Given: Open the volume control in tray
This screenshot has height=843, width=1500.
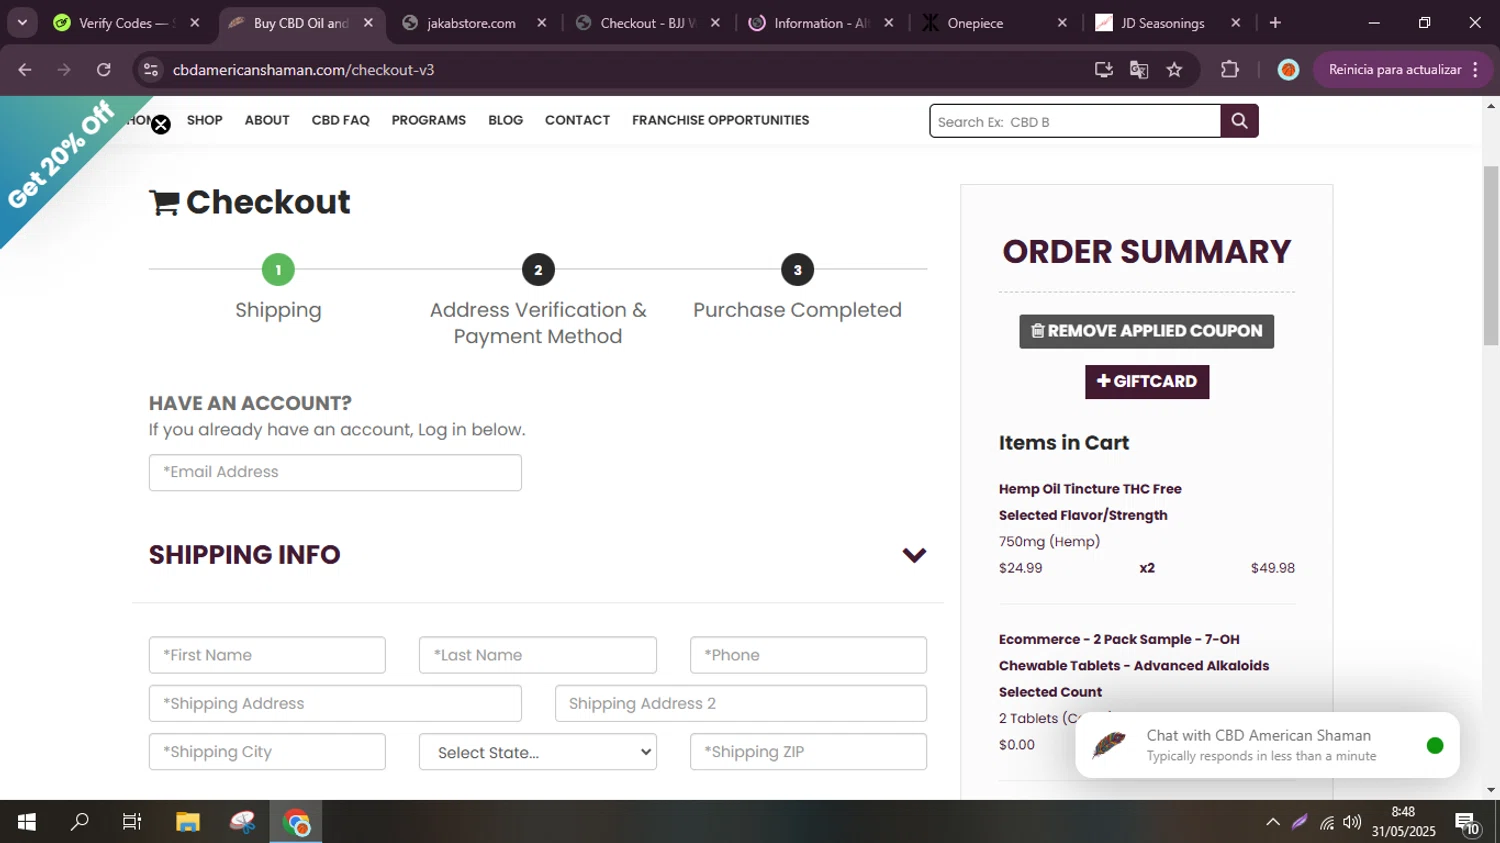Looking at the screenshot, I should coord(1352,822).
